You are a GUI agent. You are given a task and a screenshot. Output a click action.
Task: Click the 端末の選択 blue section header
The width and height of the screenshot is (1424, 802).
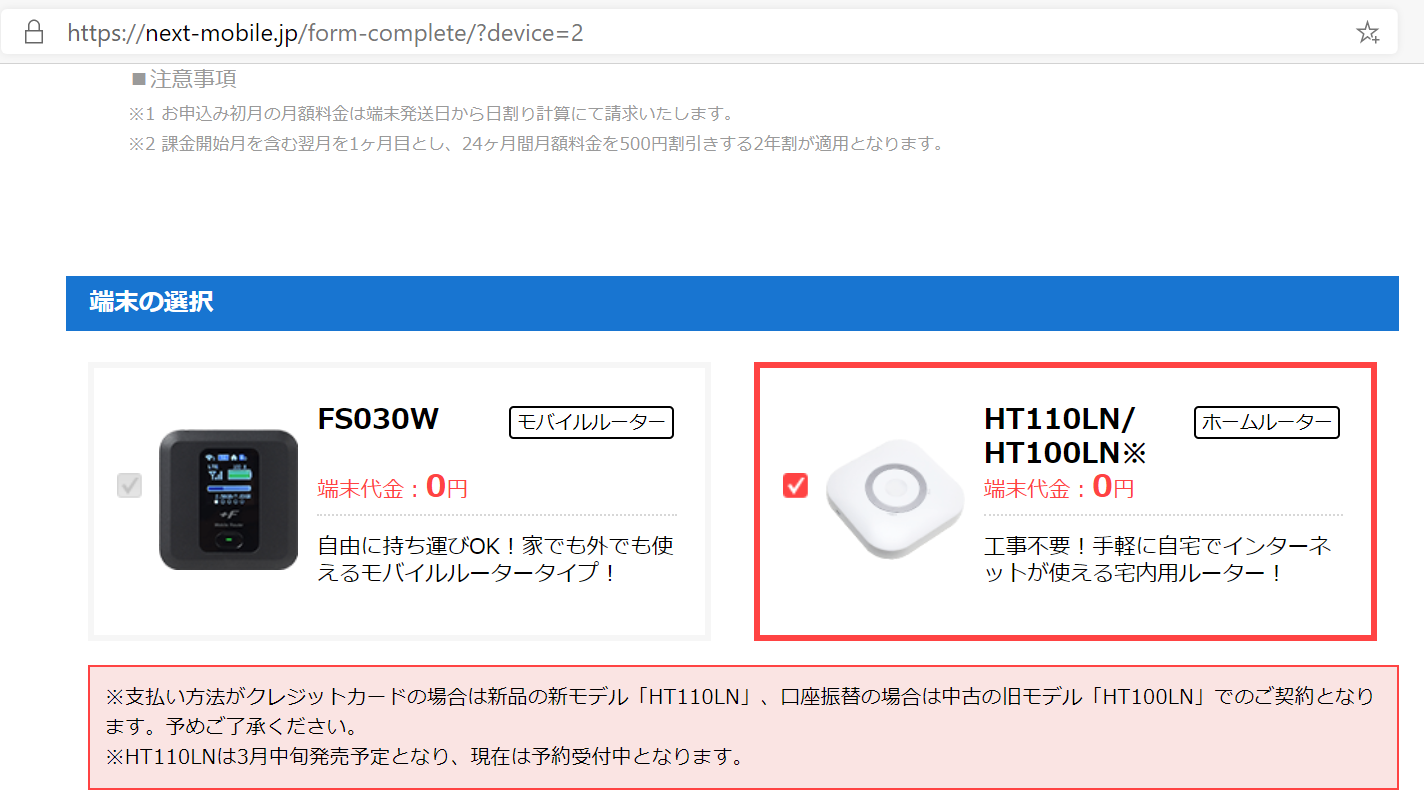click(732, 303)
